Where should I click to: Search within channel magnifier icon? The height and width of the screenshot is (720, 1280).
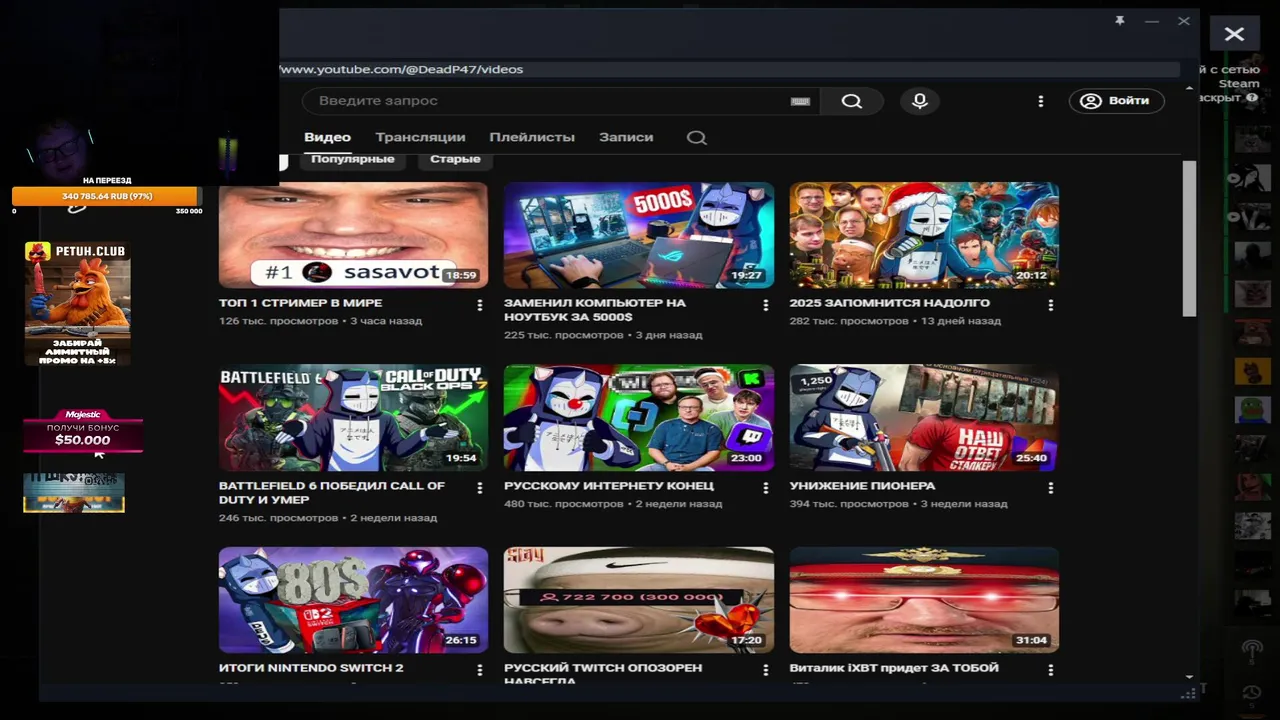(x=697, y=138)
